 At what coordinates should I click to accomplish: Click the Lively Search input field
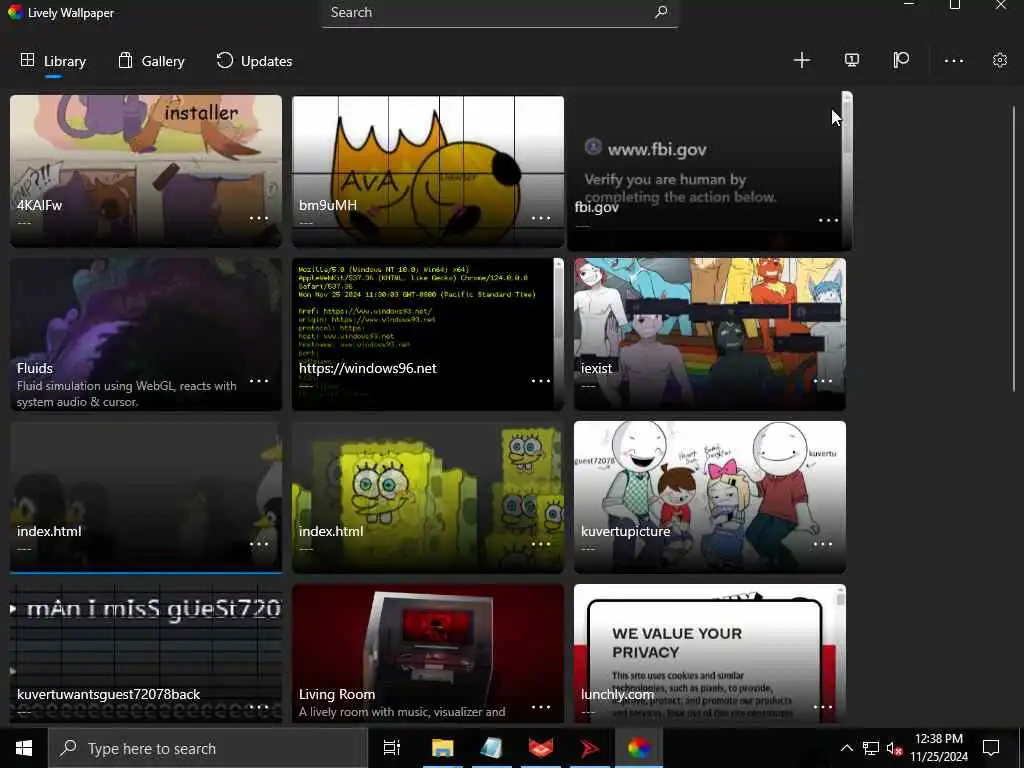click(x=500, y=13)
